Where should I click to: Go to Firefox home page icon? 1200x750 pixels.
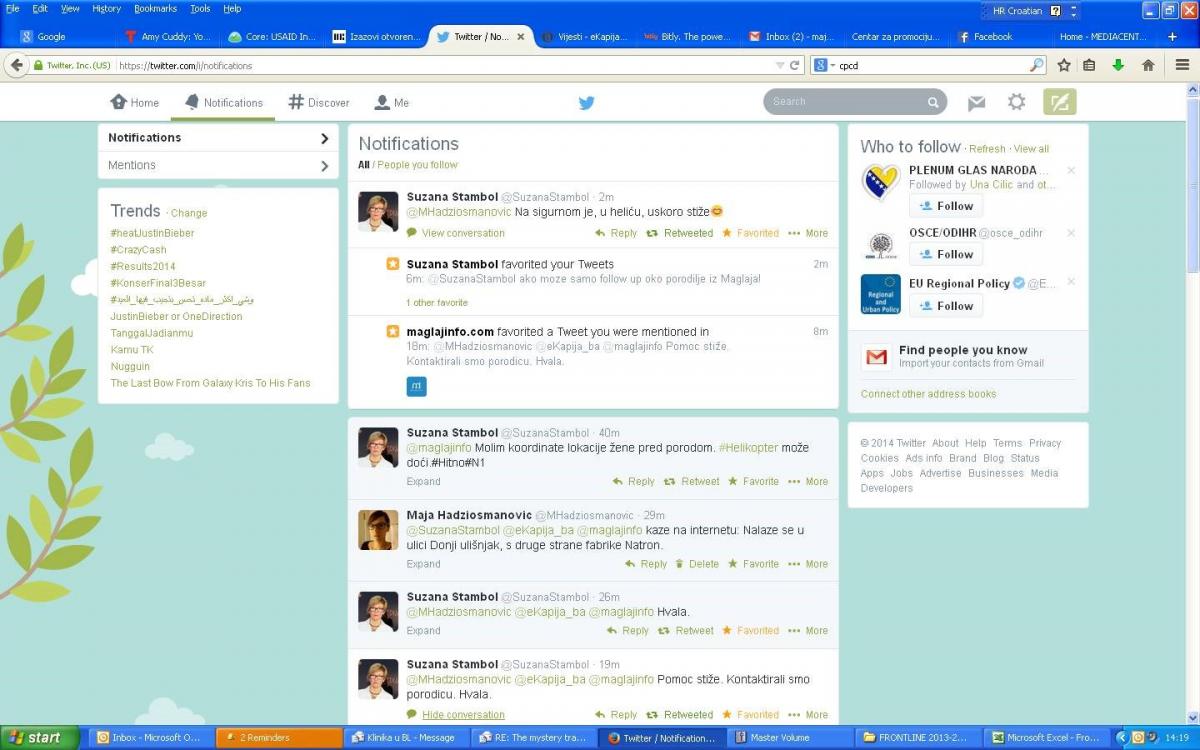[1148, 65]
